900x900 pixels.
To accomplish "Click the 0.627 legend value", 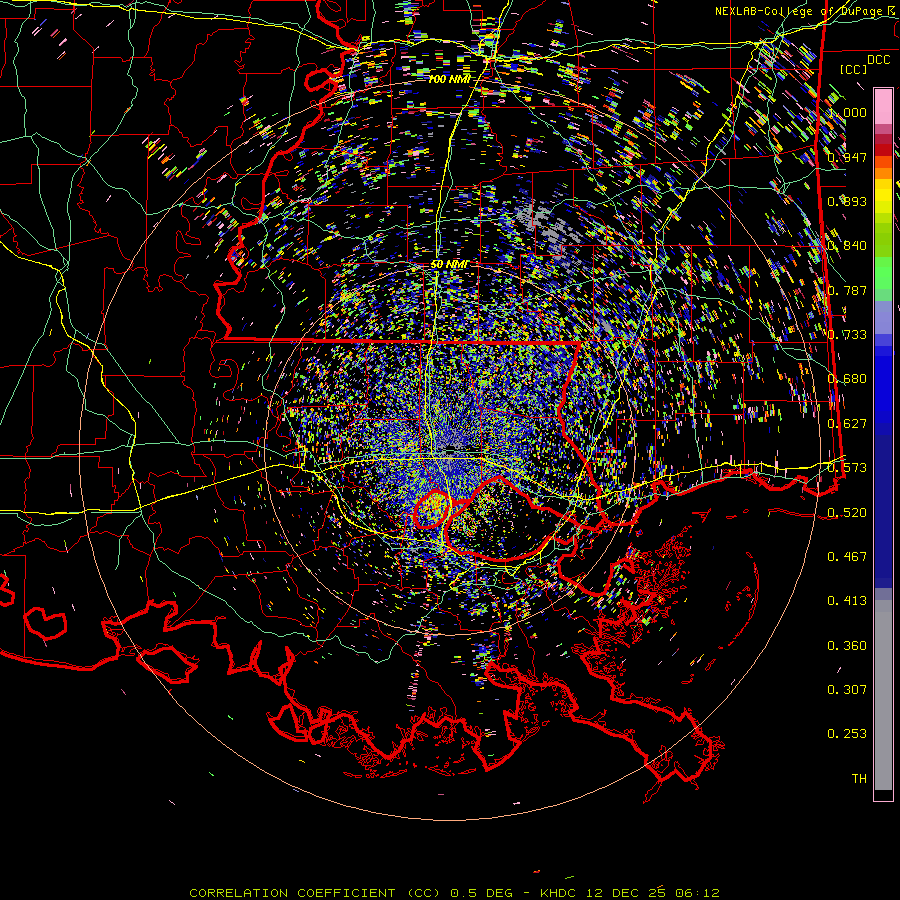I will [x=847, y=424].
